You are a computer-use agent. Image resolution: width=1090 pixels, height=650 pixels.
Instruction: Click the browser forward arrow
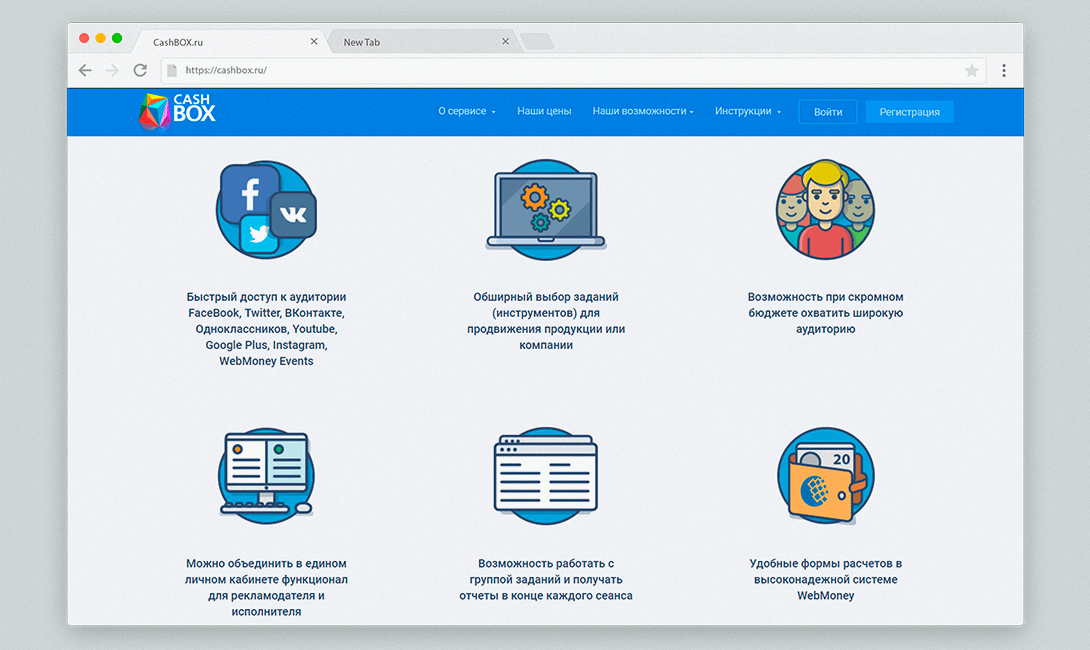coord(112,70)
